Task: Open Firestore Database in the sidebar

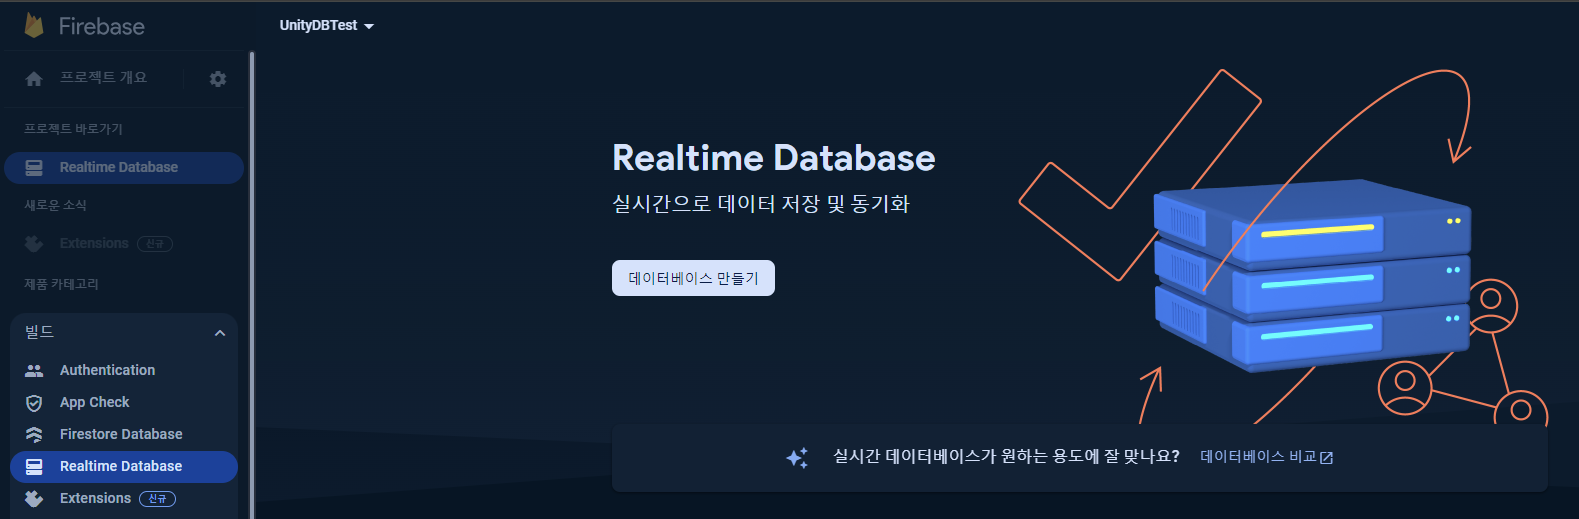Action: click(x=121, y=434)
